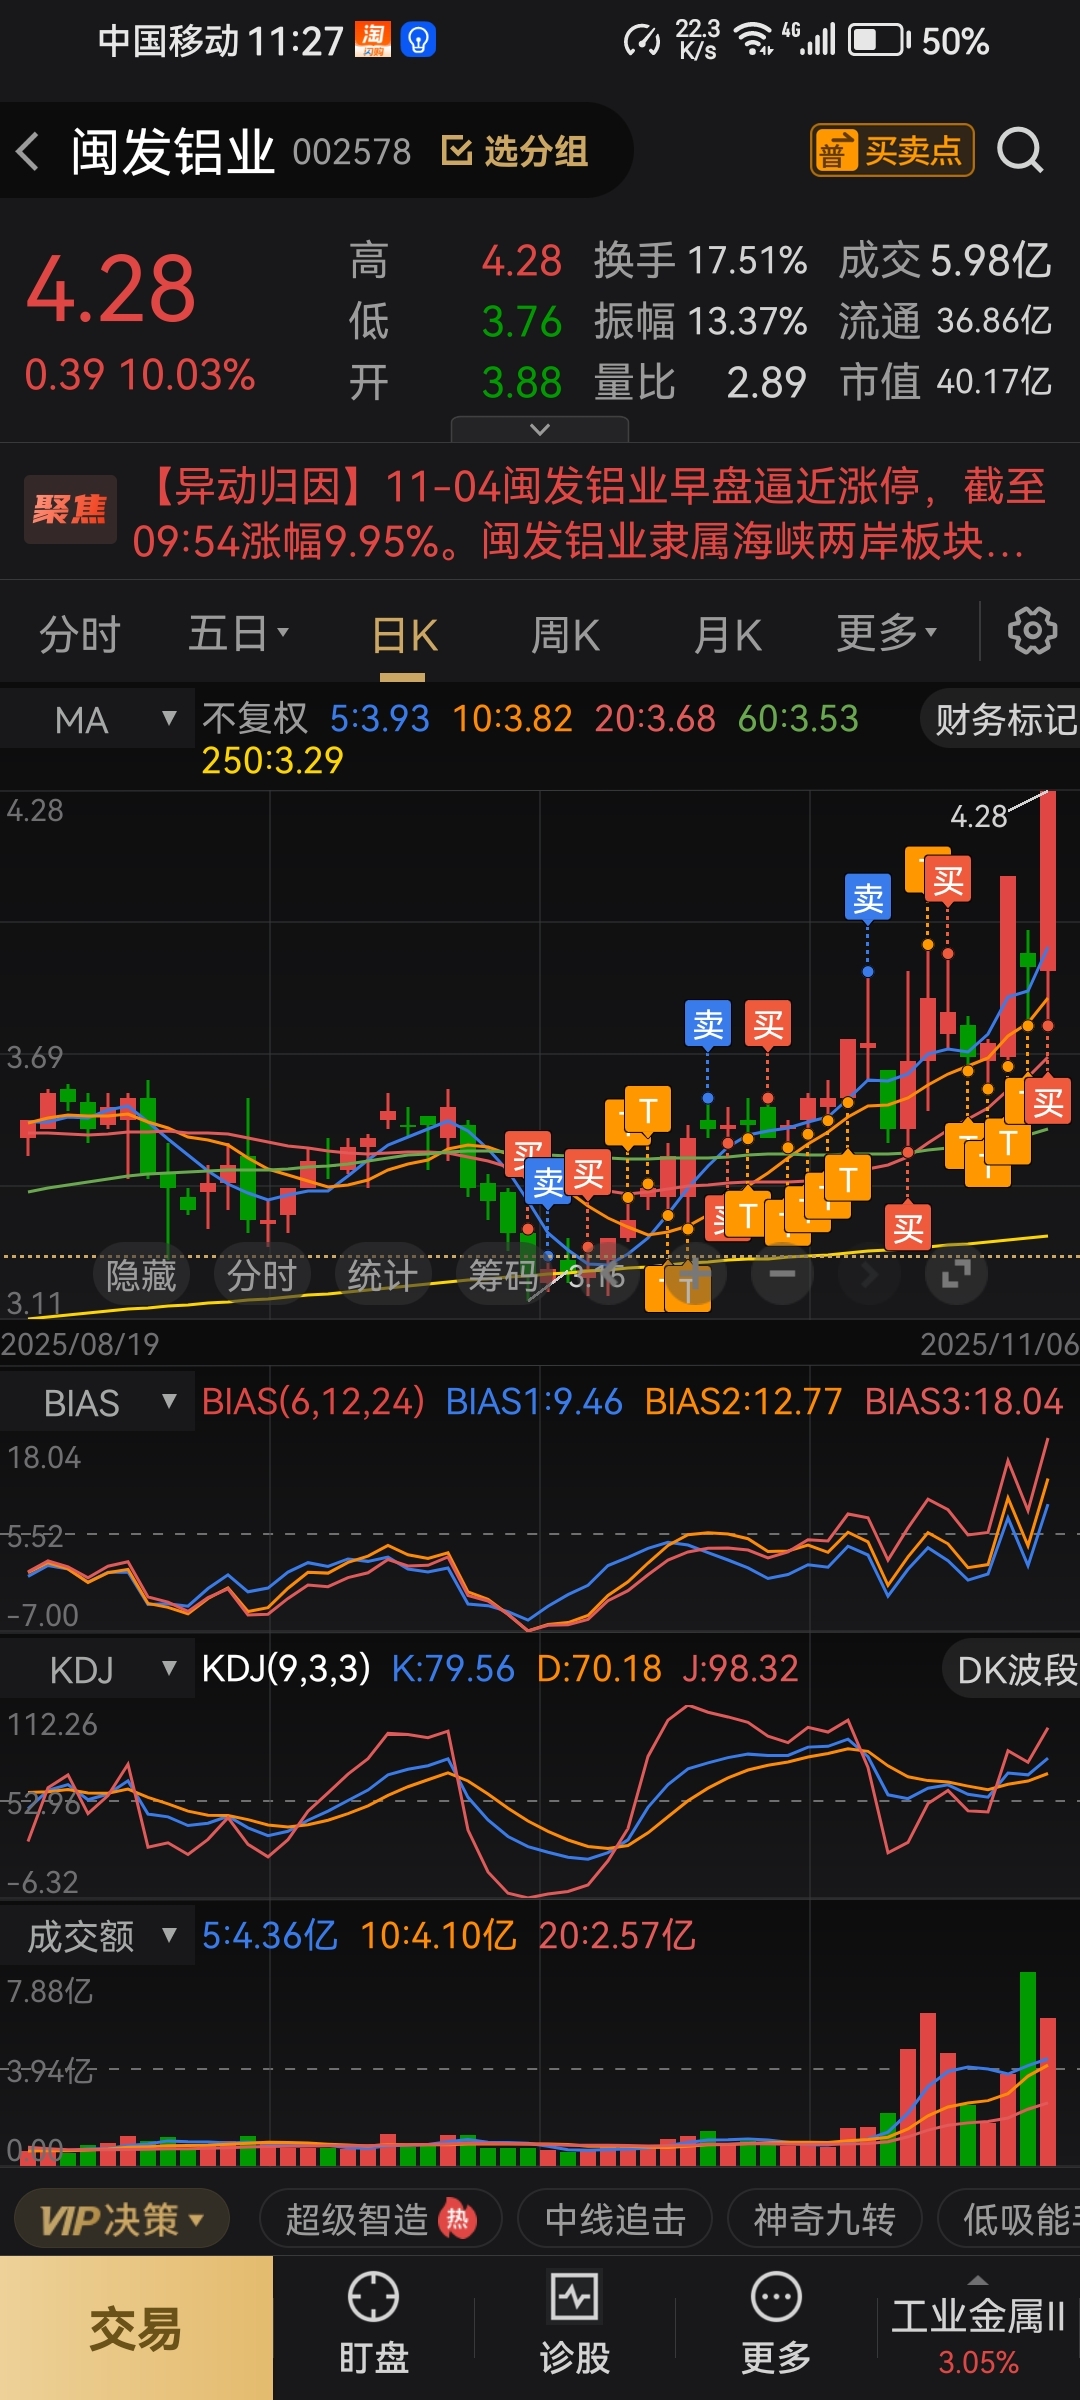Open the VIP决策 dropdown
The image size is (1080, 2400).
122,2220
